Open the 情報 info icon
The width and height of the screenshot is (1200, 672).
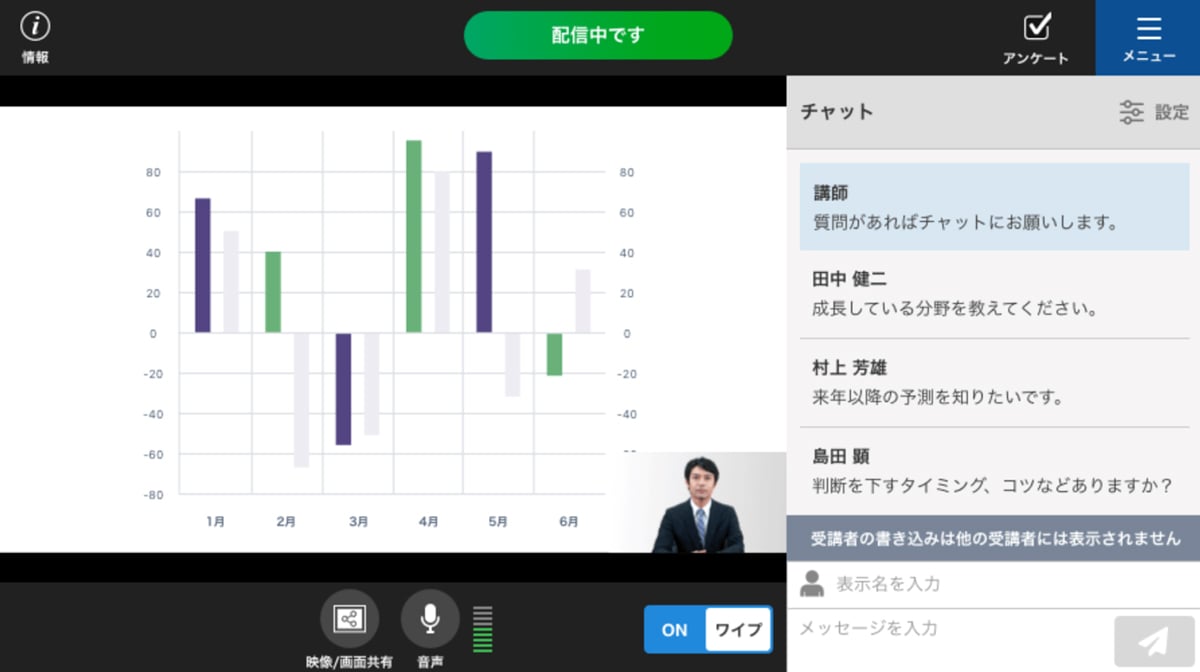pyautogui.click(x=35, y=38)
